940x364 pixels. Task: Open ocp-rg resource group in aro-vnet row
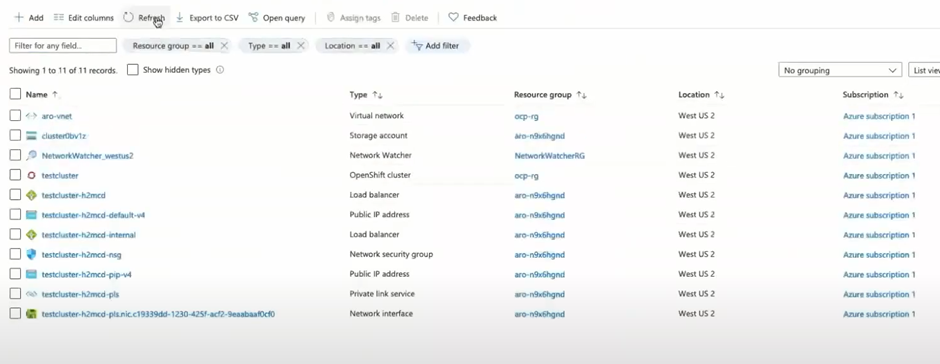[526, 116]
